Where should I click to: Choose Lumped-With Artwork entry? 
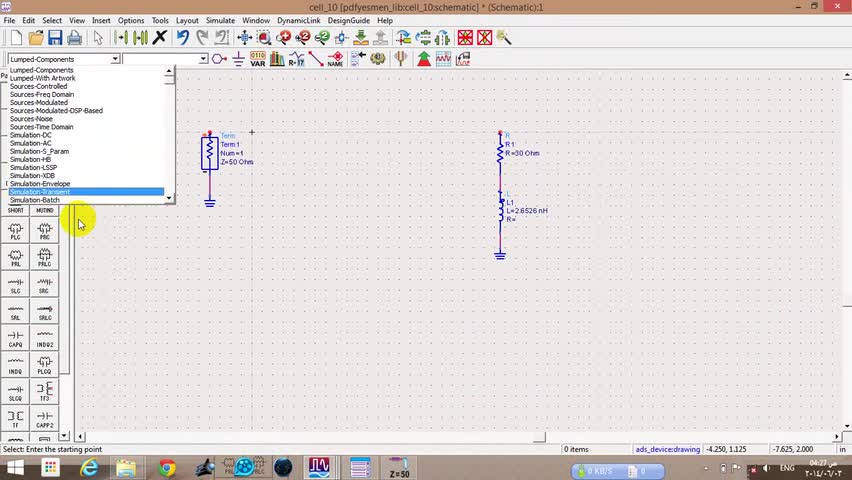86,78
